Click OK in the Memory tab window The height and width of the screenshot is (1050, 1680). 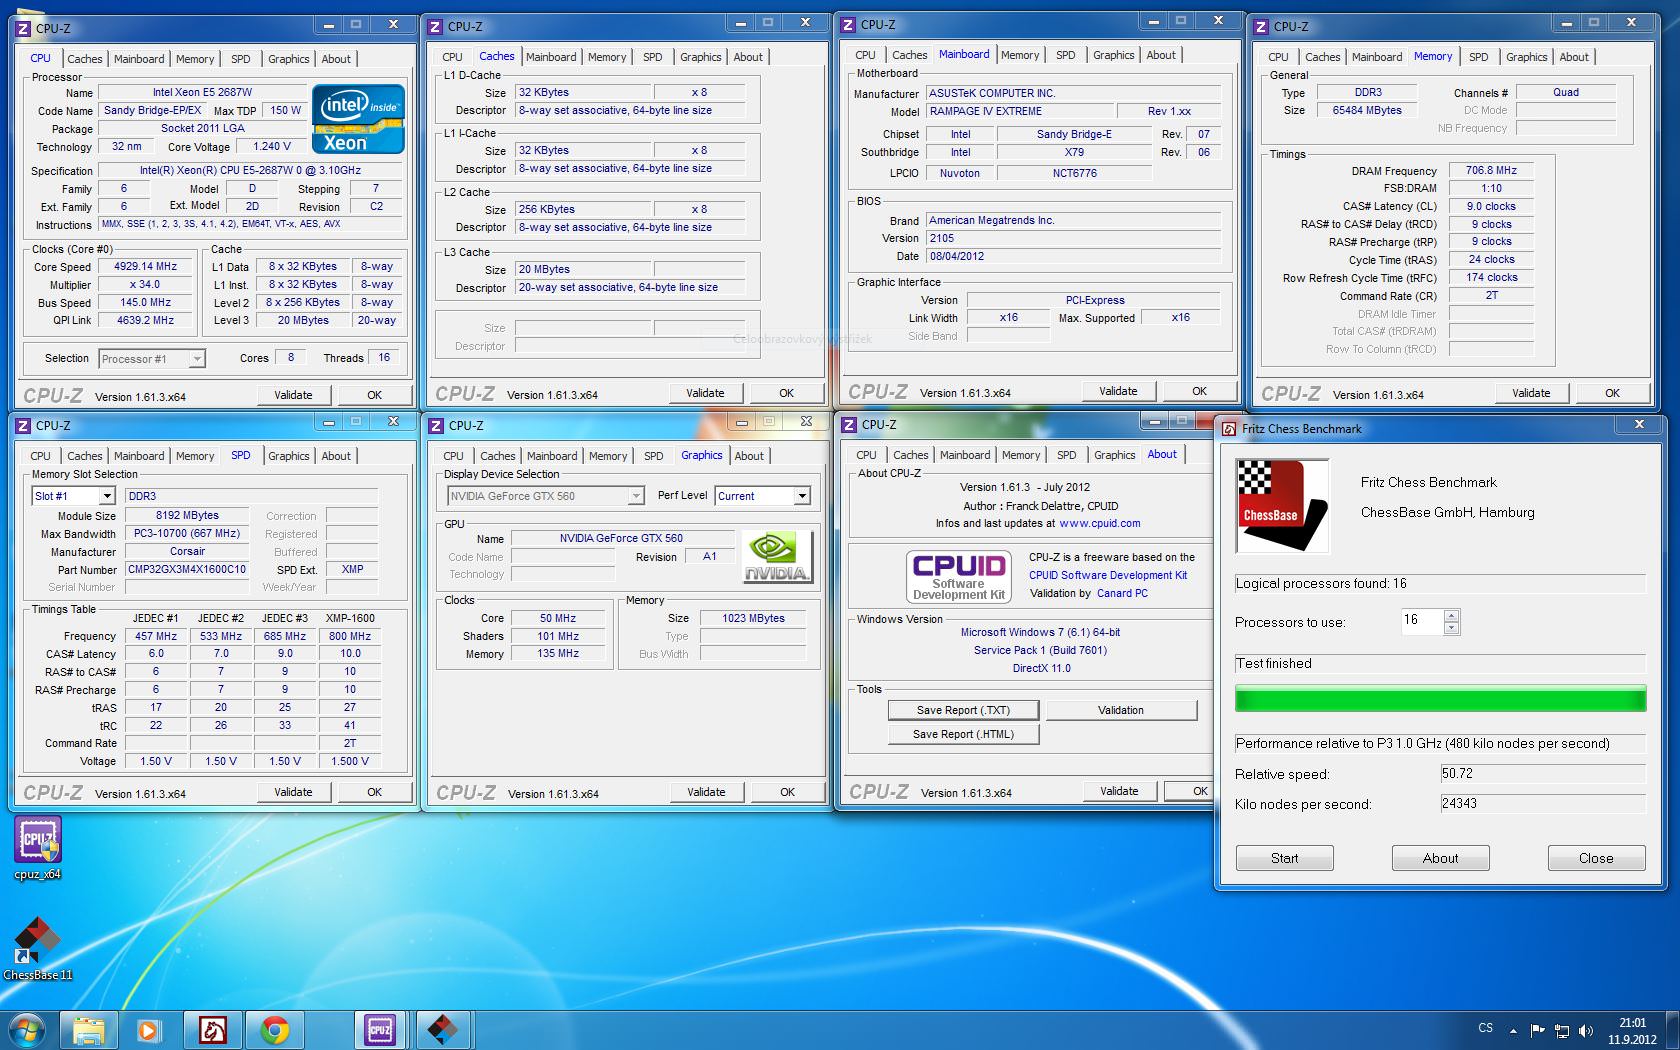1612,393
